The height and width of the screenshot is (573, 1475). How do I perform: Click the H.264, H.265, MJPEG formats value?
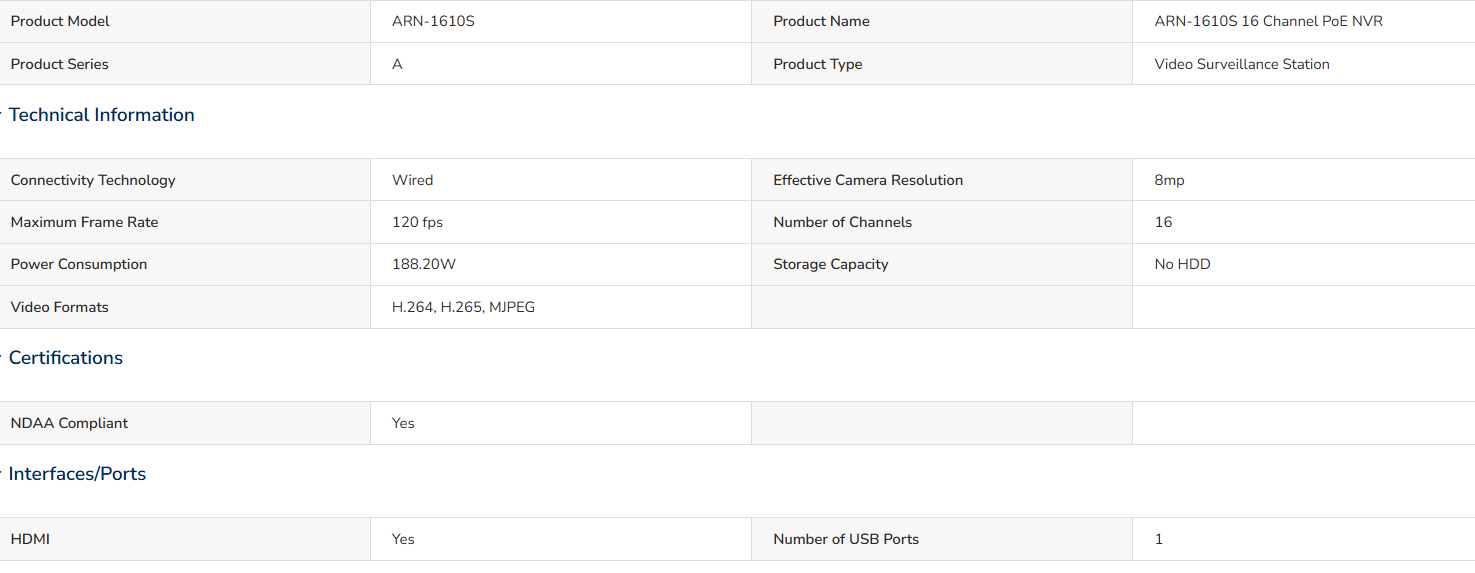[463, 307]
